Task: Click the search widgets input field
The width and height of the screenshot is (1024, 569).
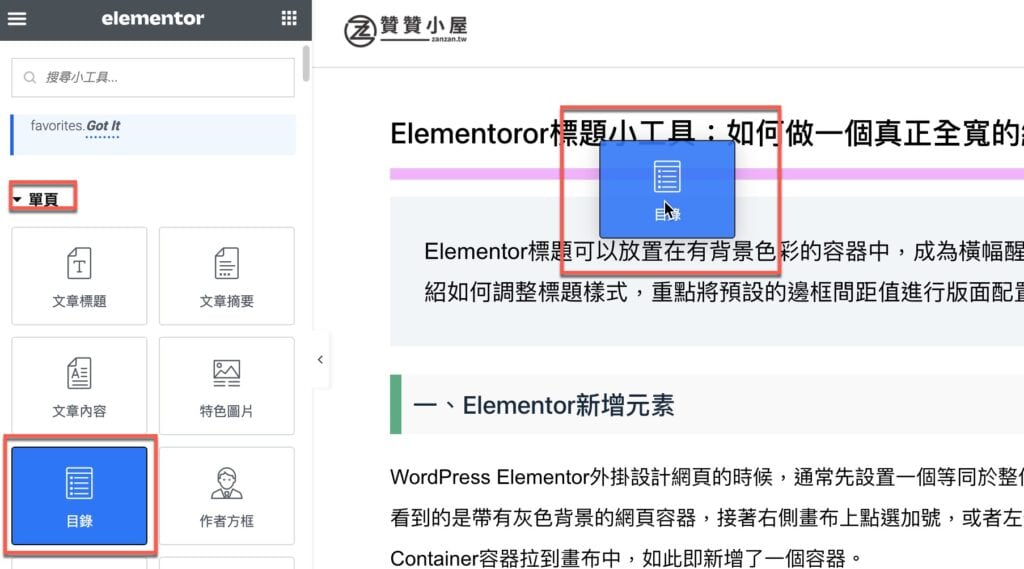Action: (153, 77)
